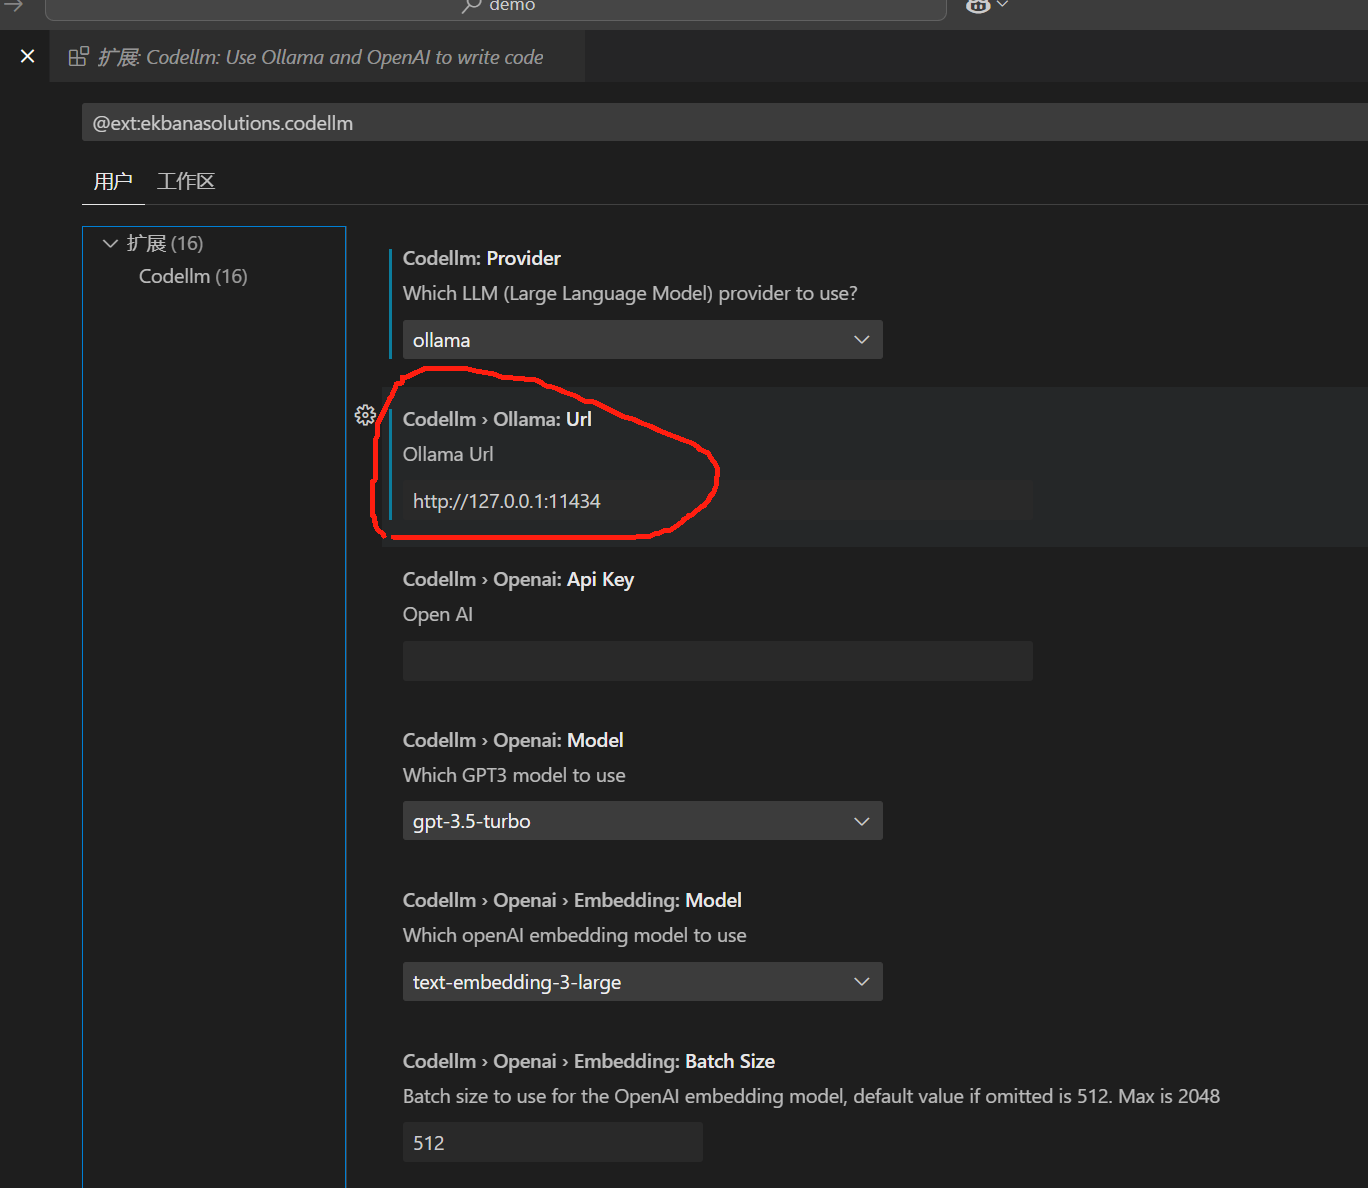Select Codellm (16) in the settings tree

[x=193, y=276]
